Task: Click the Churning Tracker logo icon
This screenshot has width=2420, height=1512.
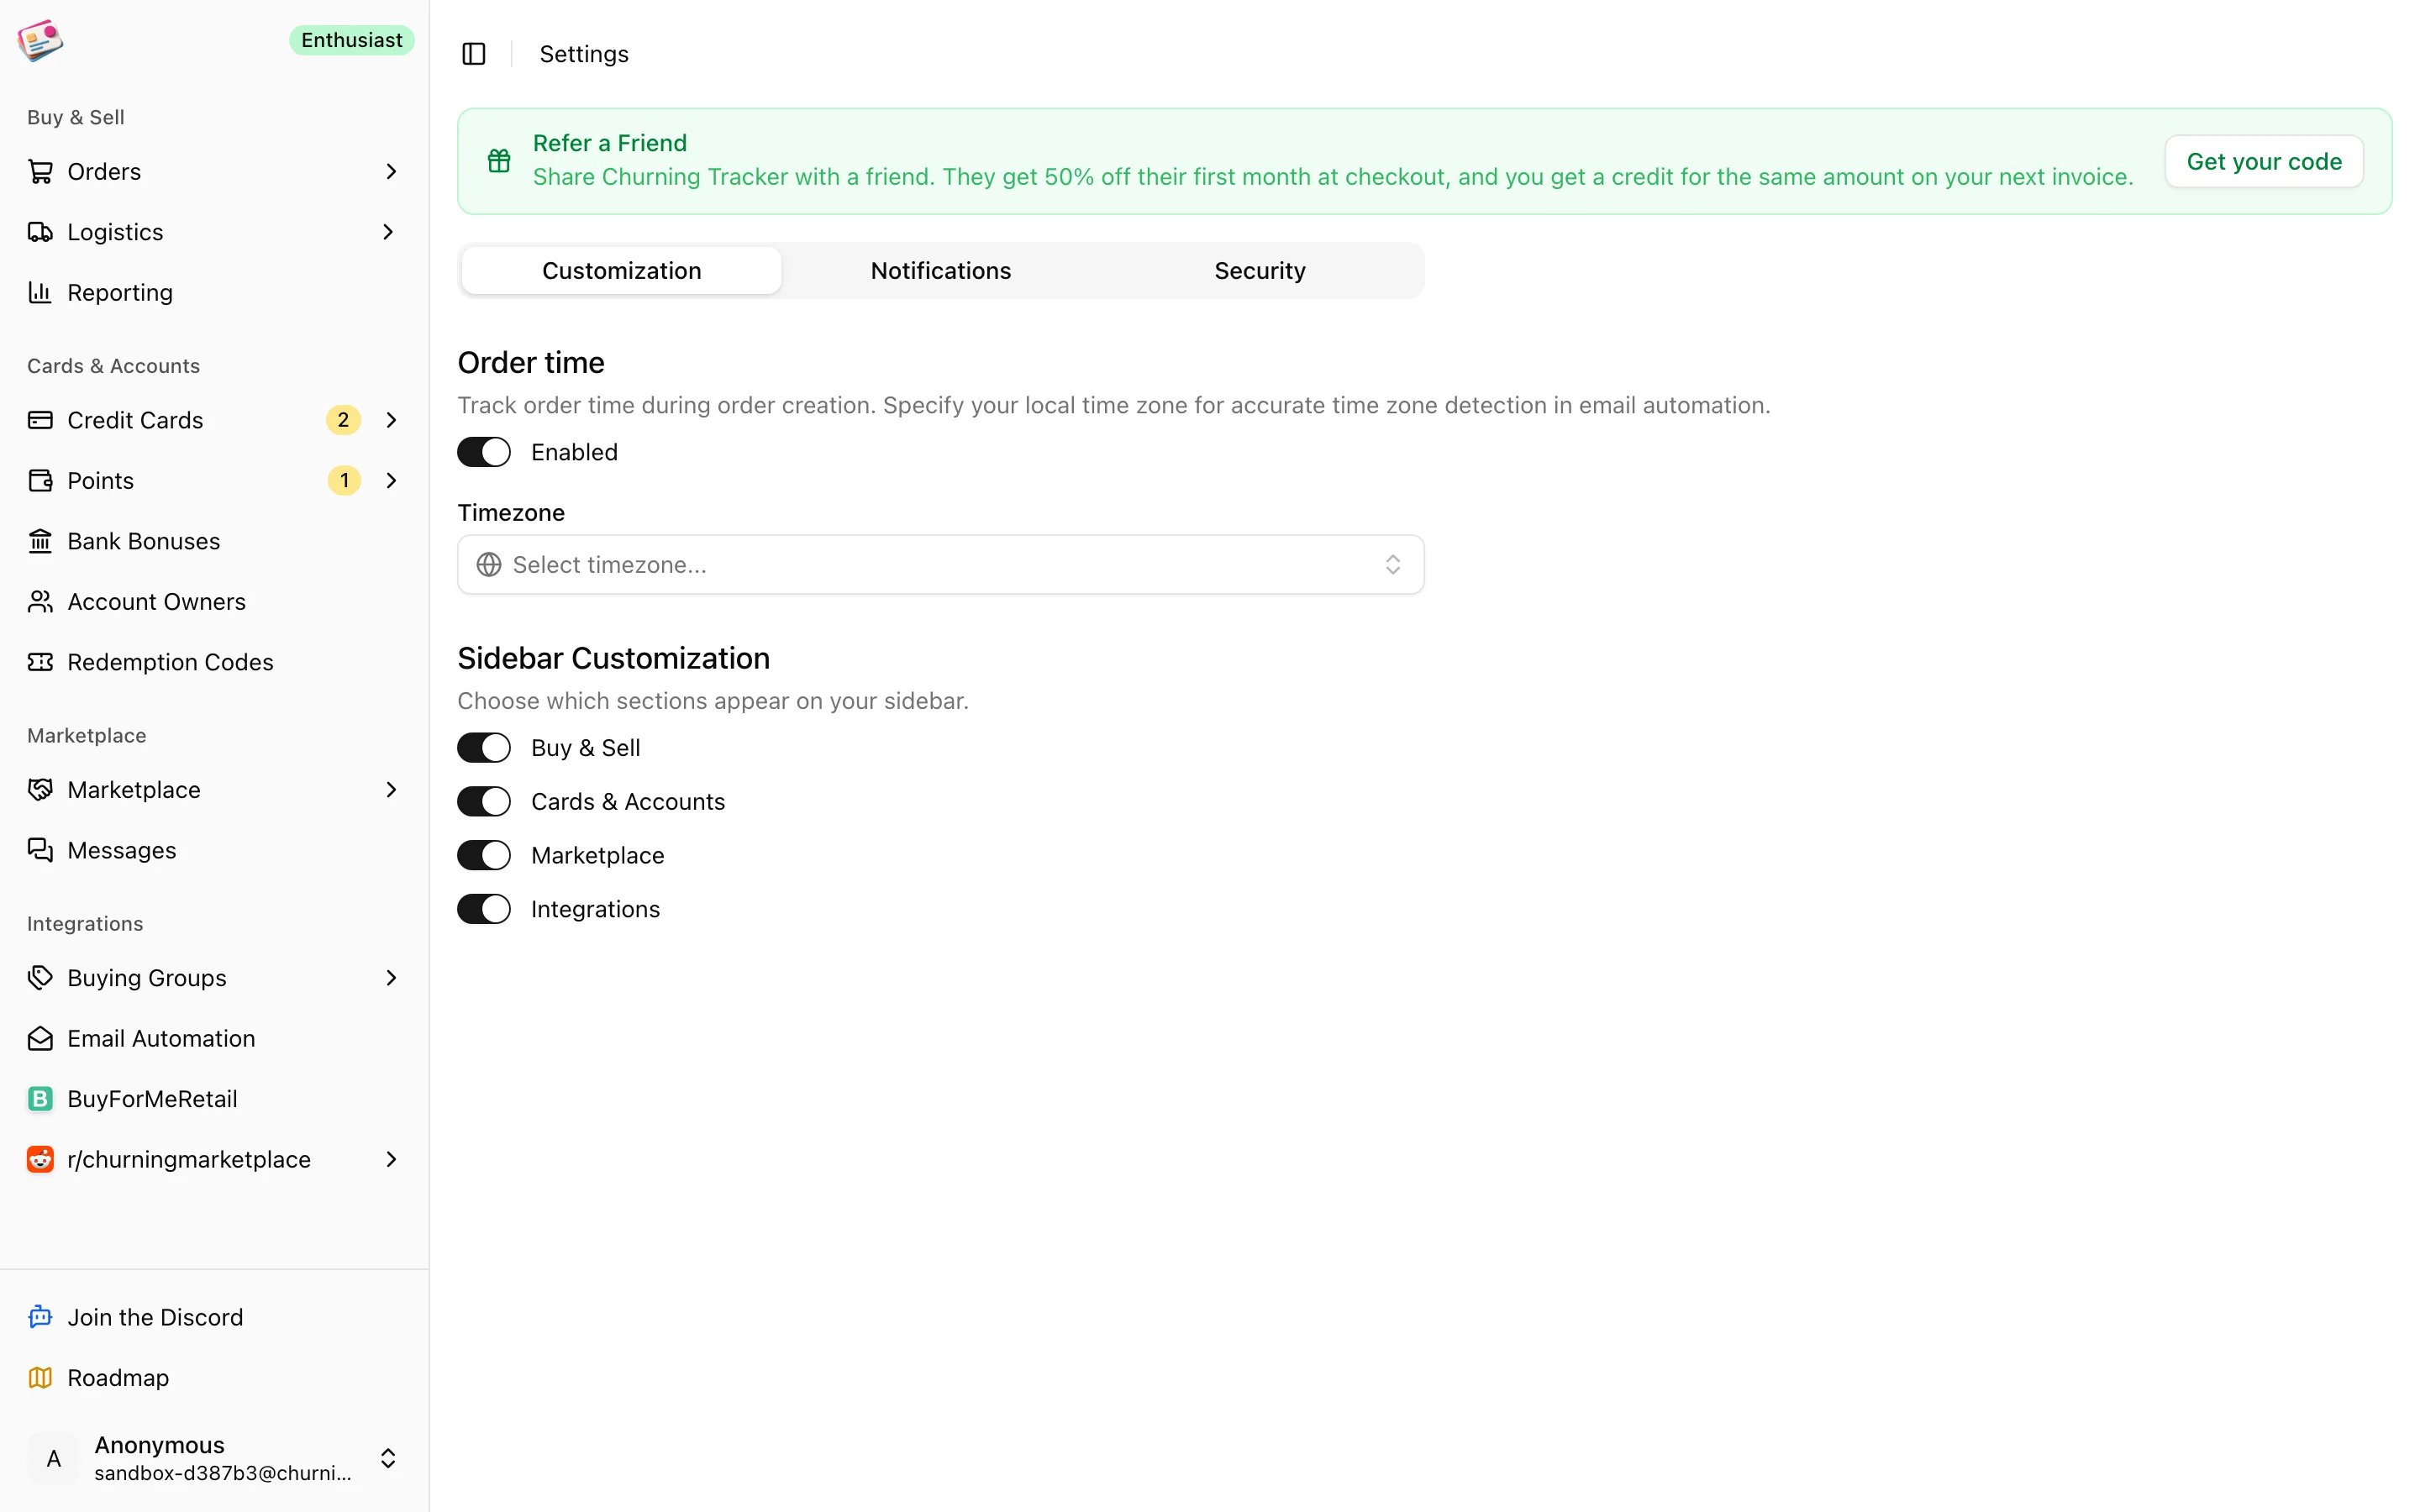Action: [41, 41]
